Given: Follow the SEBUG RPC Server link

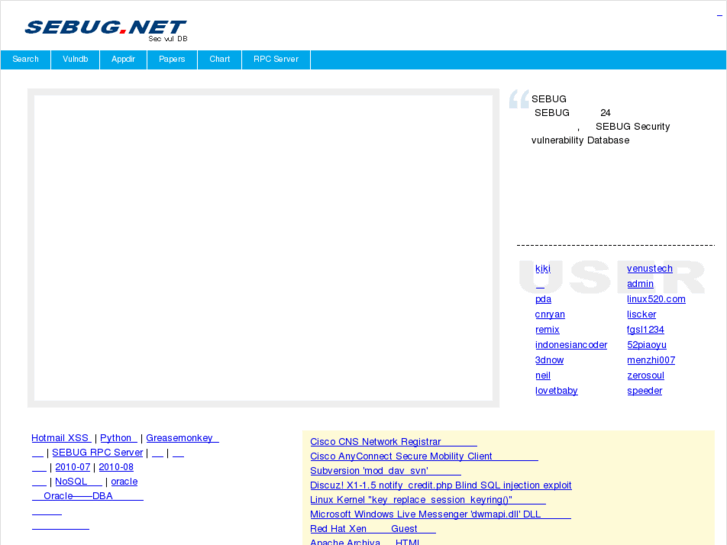Looking at the screenshot, I should click(x=97, y=452).
